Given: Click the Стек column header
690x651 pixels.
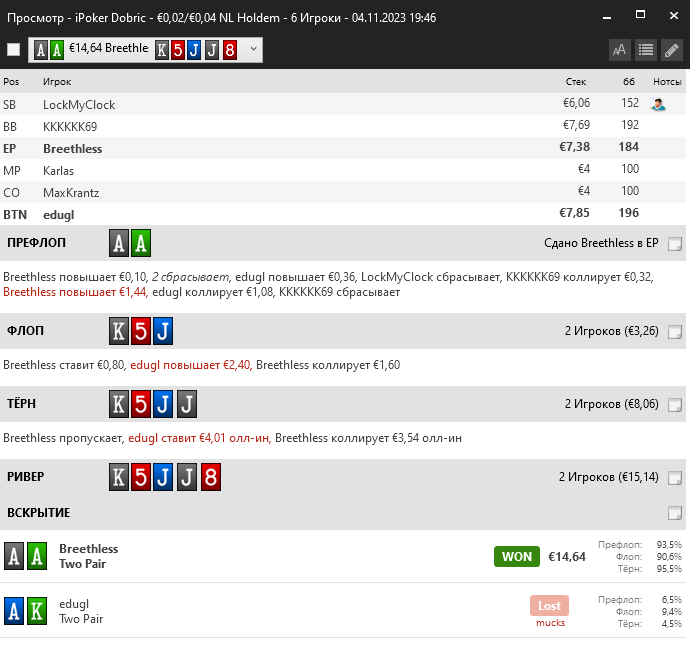Looking at the screenshot, I should pos(576,82).
